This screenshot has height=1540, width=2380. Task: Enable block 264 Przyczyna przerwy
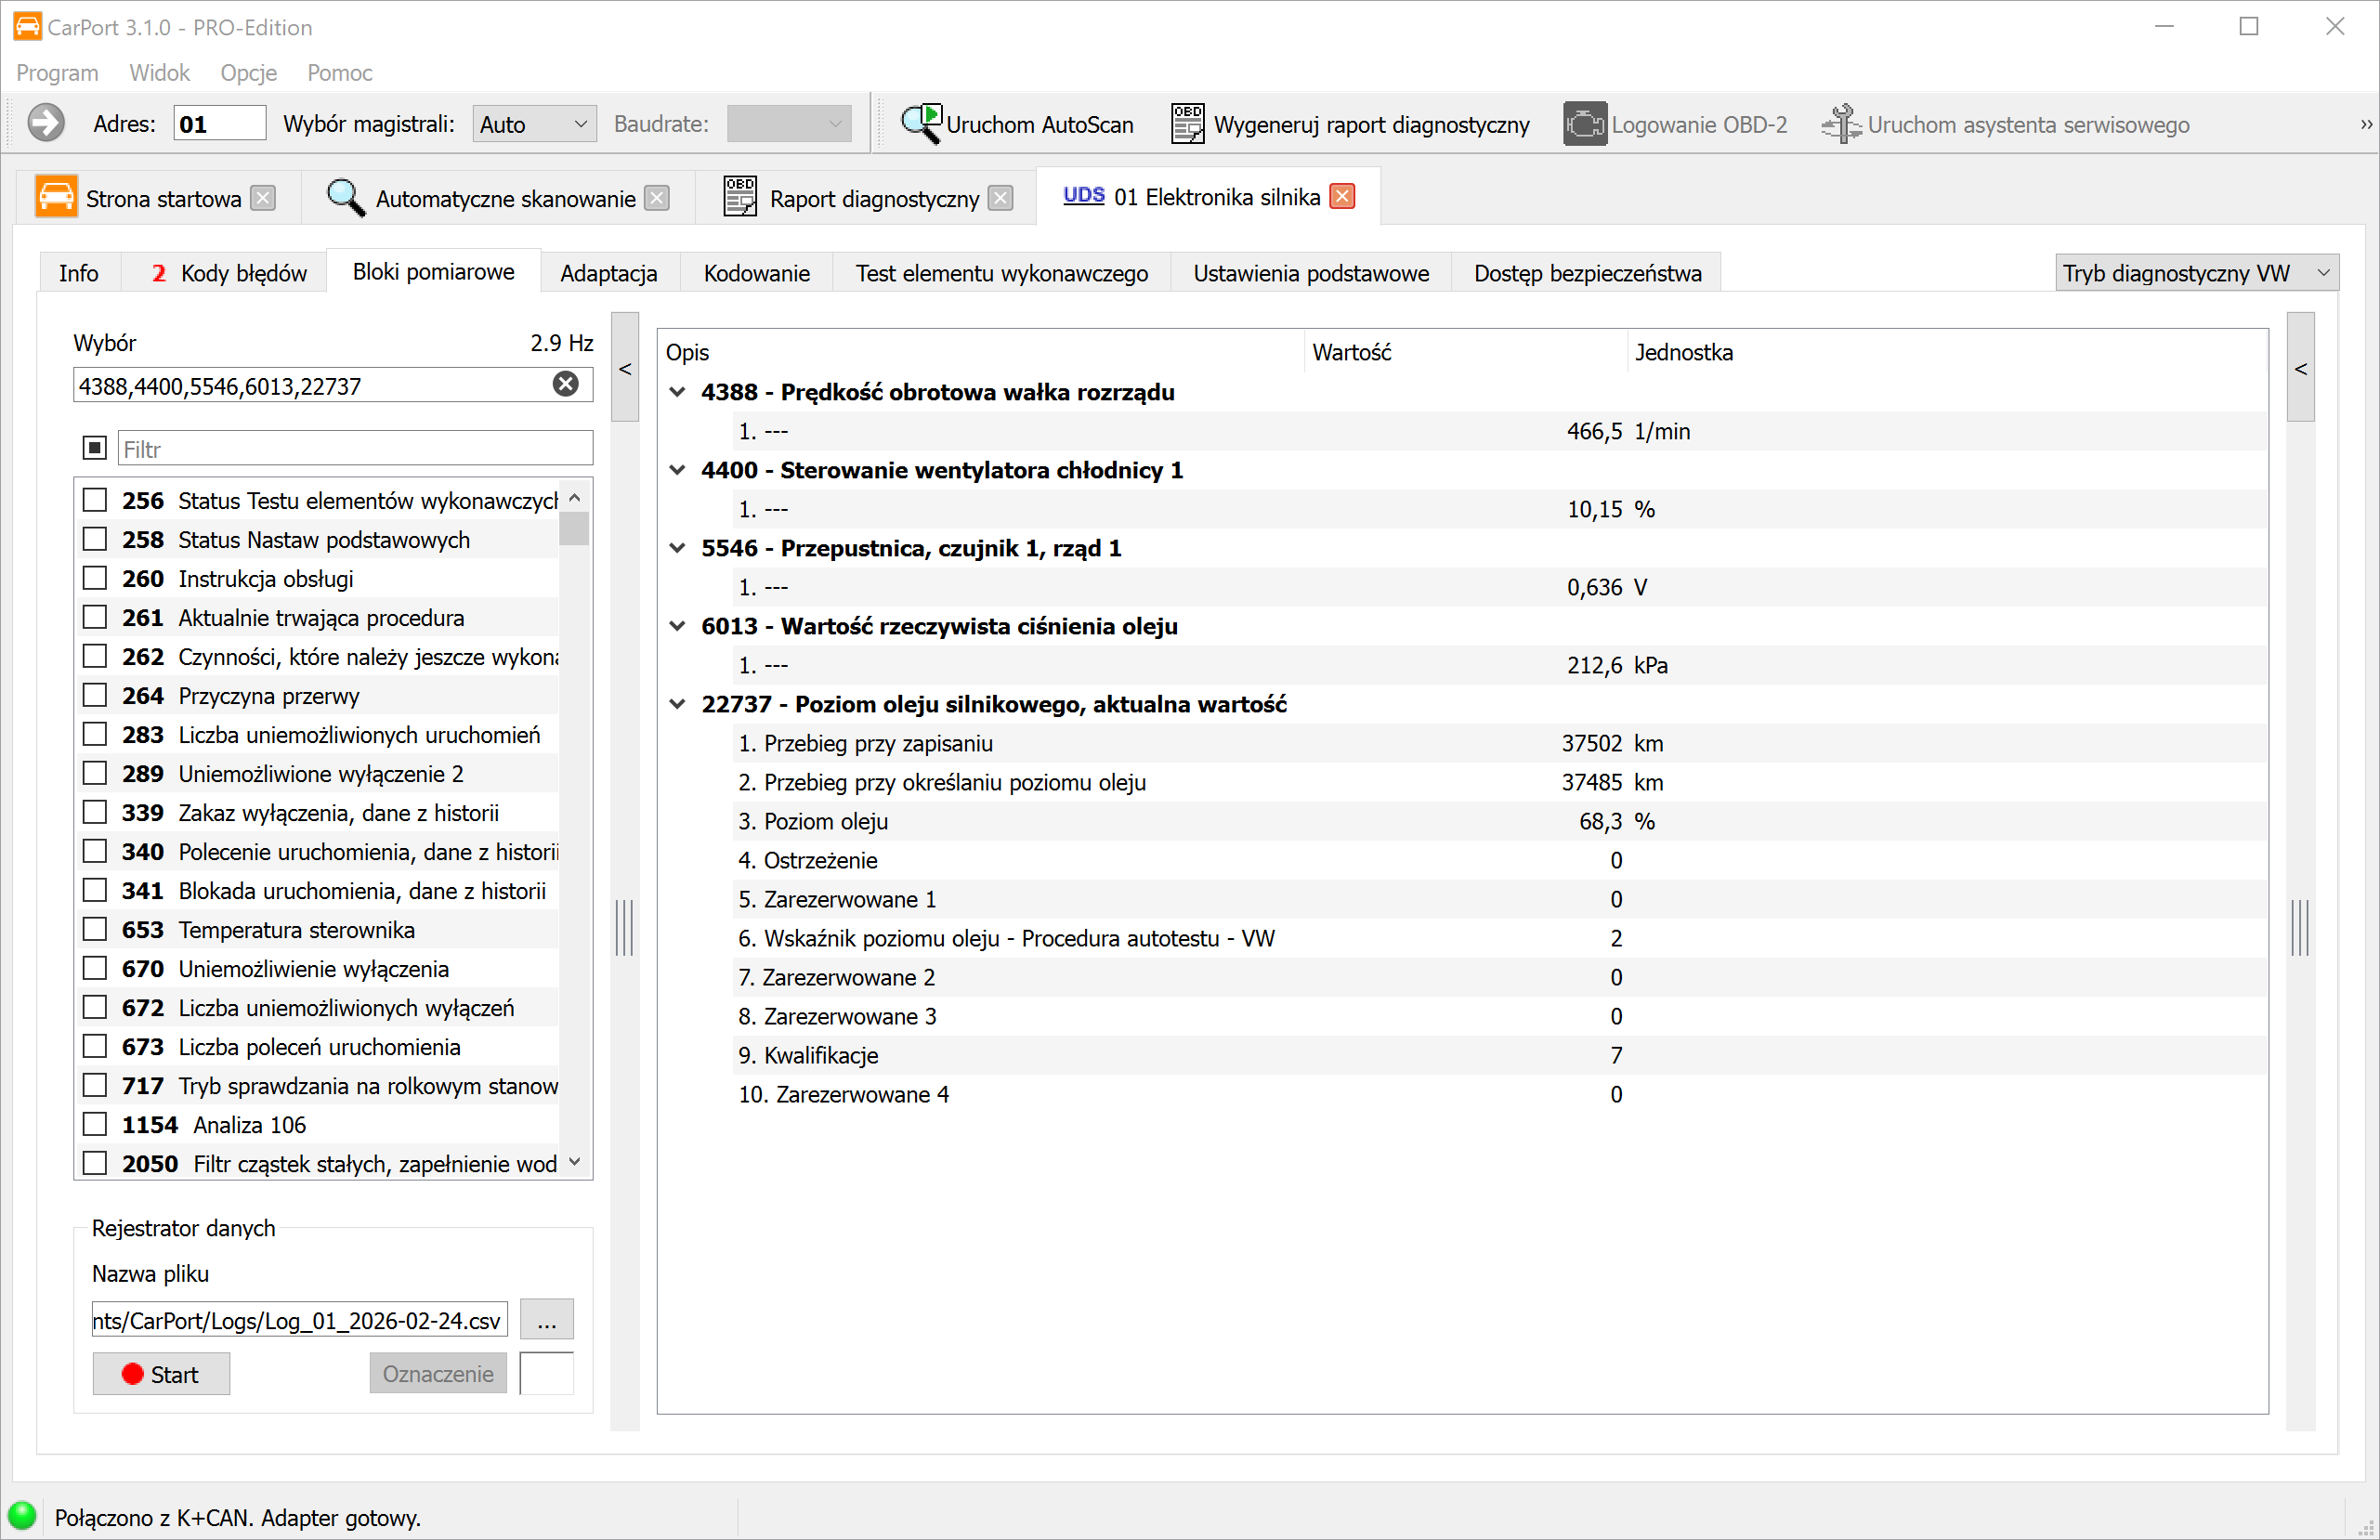[x=95, y=695]
